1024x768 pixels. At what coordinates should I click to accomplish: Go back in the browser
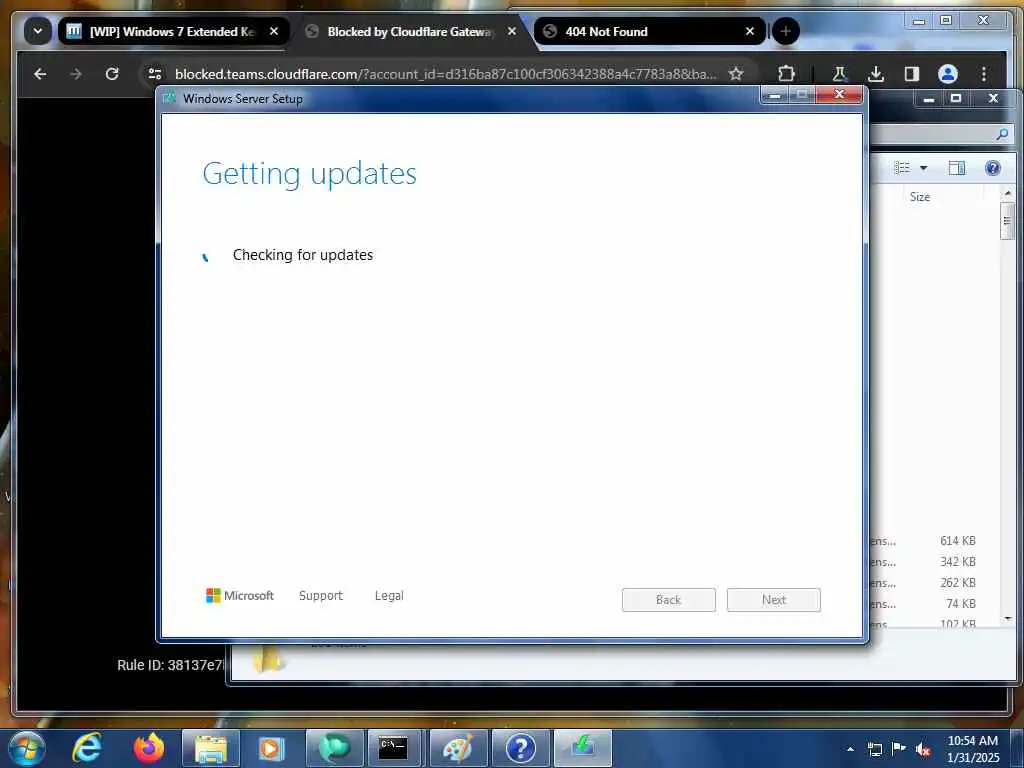(40, 74)
